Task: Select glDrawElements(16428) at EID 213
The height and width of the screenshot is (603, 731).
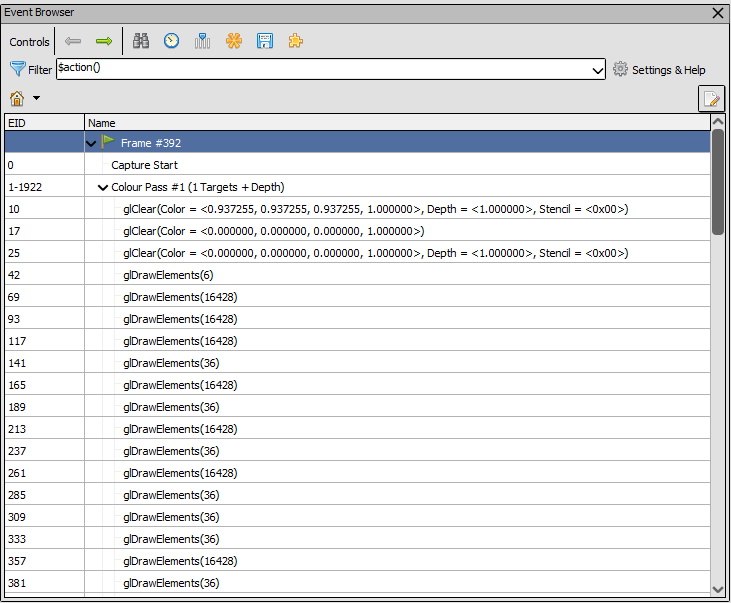Action: tap(357, 429)
